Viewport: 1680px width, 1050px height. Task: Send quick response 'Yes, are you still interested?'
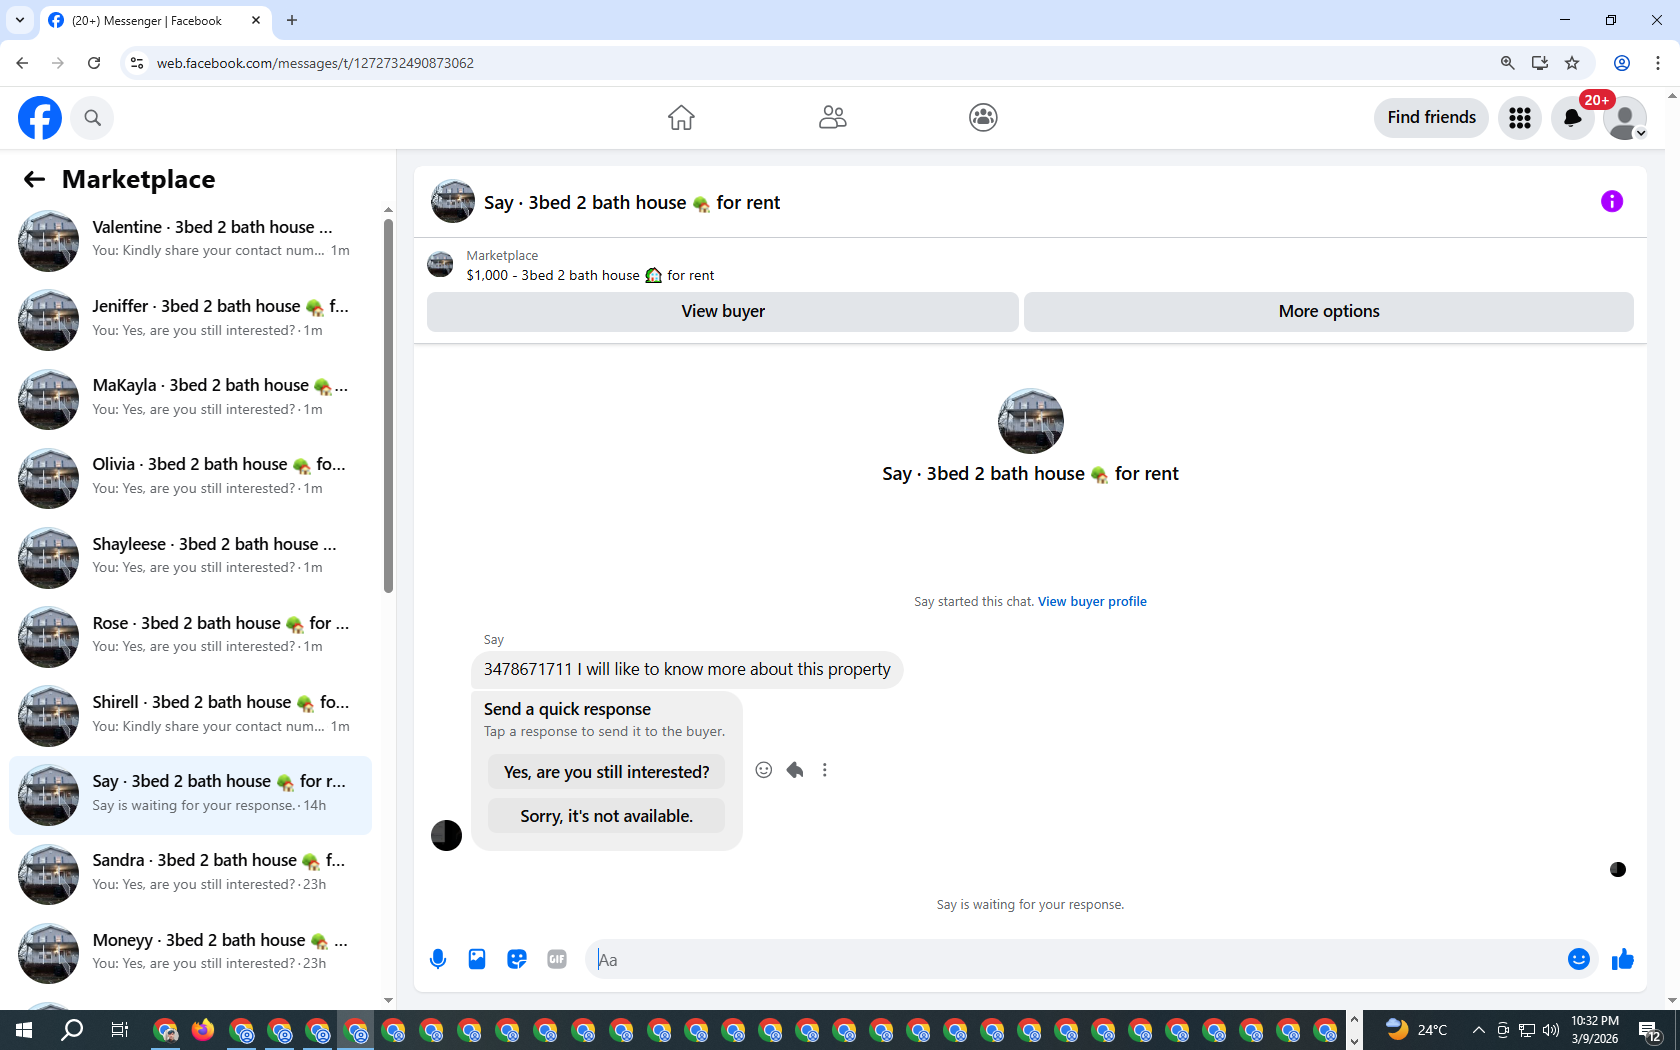click(x=607, y=772)
